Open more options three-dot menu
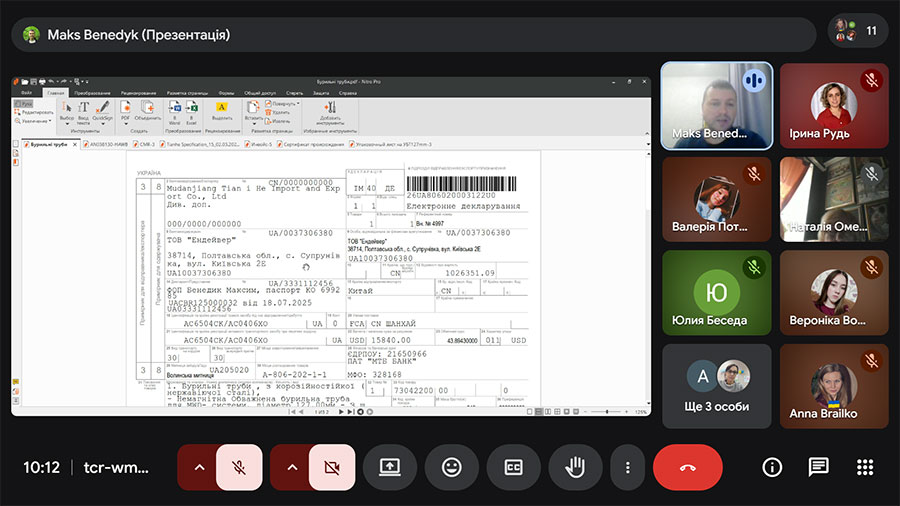The image size is (900, 506). click(x=627, y=467)
